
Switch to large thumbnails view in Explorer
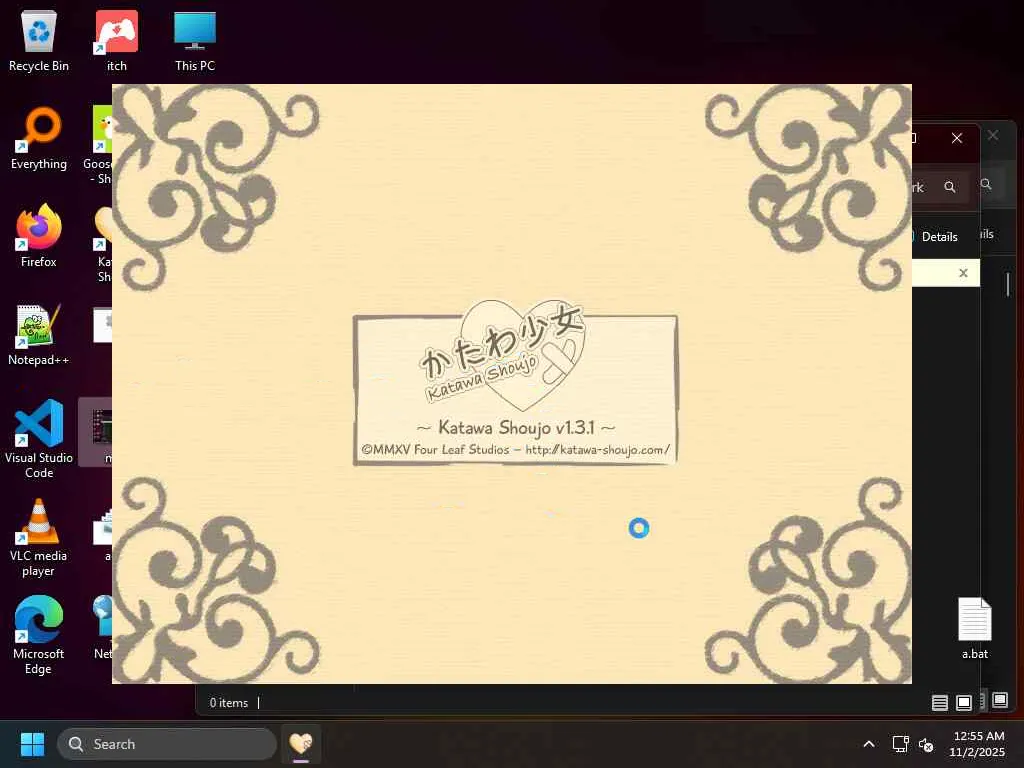(964, 703)
